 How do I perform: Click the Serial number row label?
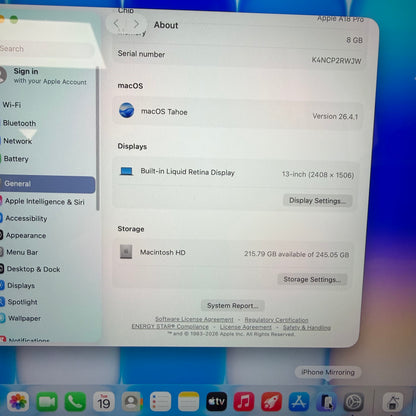(141, 54)
